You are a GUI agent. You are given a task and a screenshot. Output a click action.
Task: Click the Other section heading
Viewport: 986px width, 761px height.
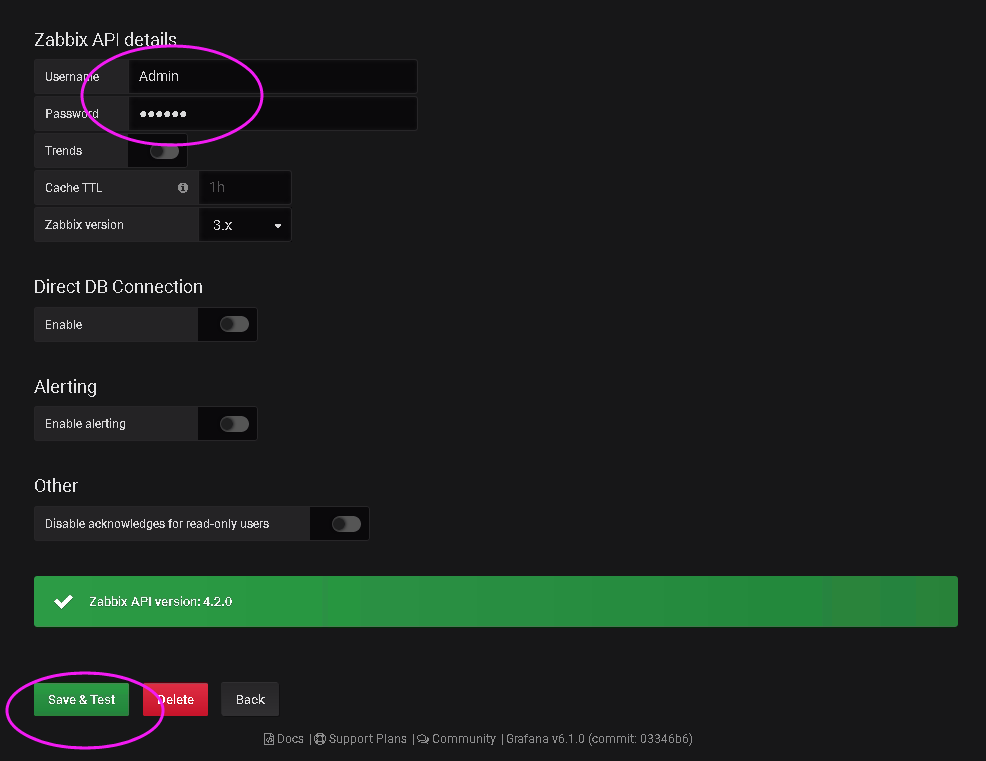coord(56,486)
